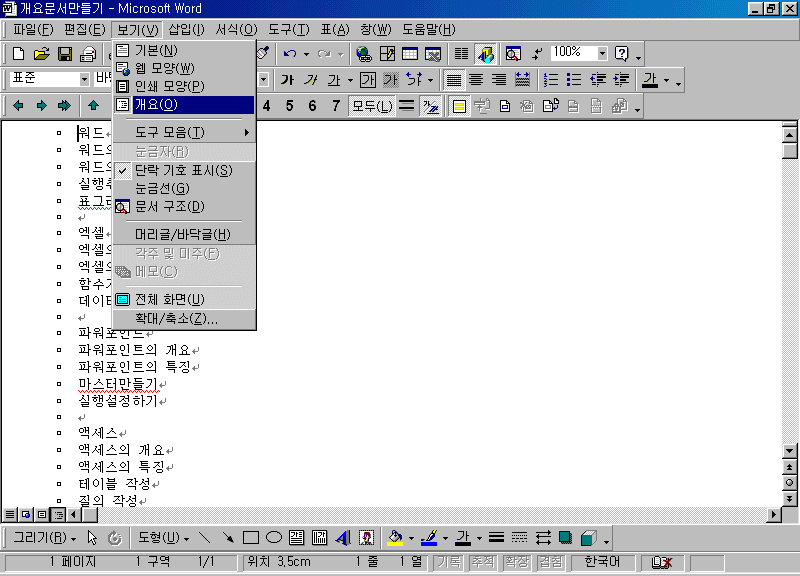The image size is (800, 576).
Task: Toggle the character shading button
Action: (391, 80)
